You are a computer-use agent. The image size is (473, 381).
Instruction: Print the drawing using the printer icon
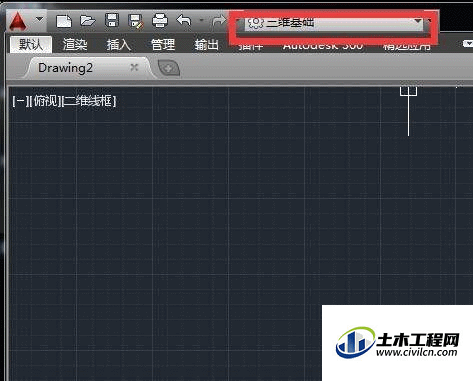pos(160,21)
